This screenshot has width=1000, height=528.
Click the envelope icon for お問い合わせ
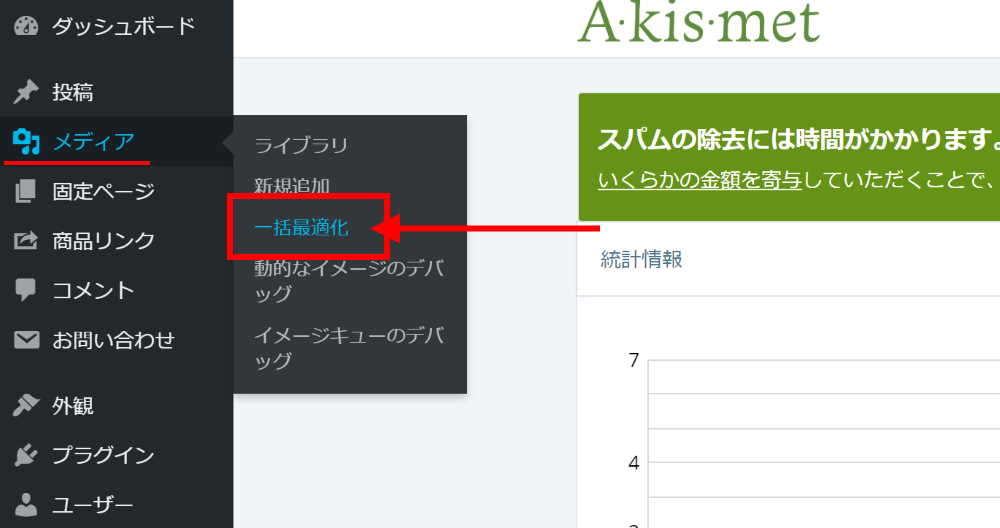coord(26,340)
